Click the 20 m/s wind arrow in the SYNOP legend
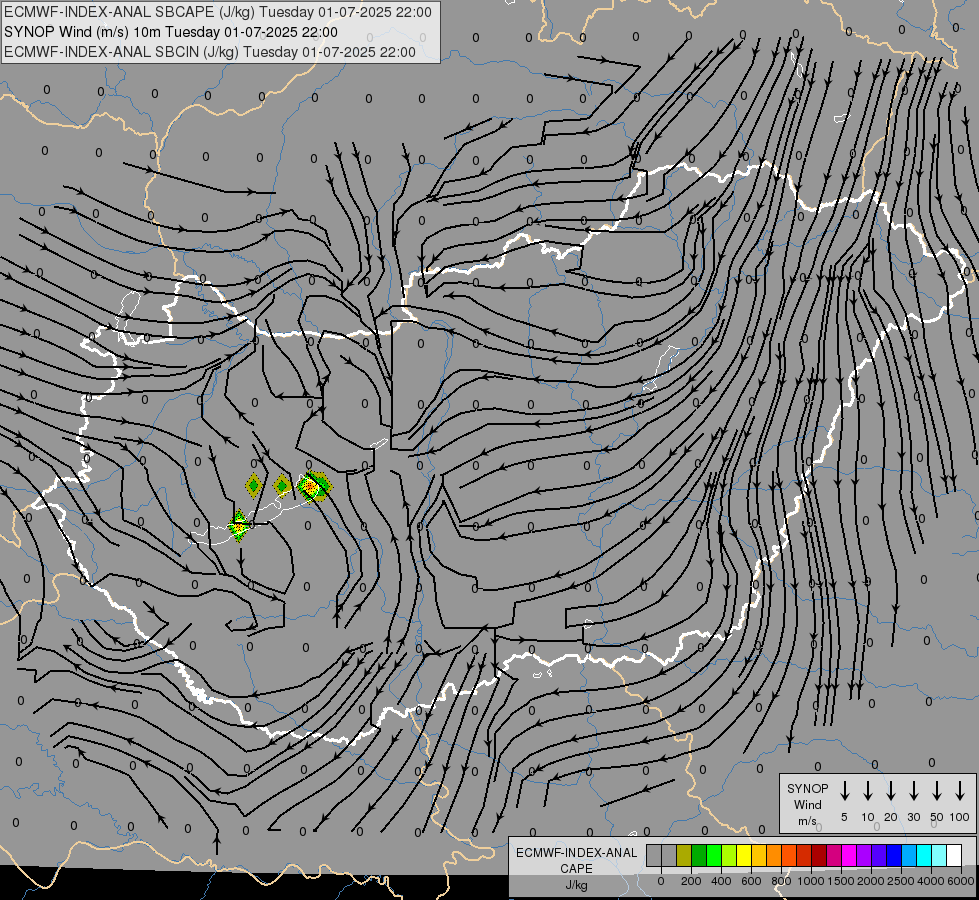 click(x=890, y=791)
